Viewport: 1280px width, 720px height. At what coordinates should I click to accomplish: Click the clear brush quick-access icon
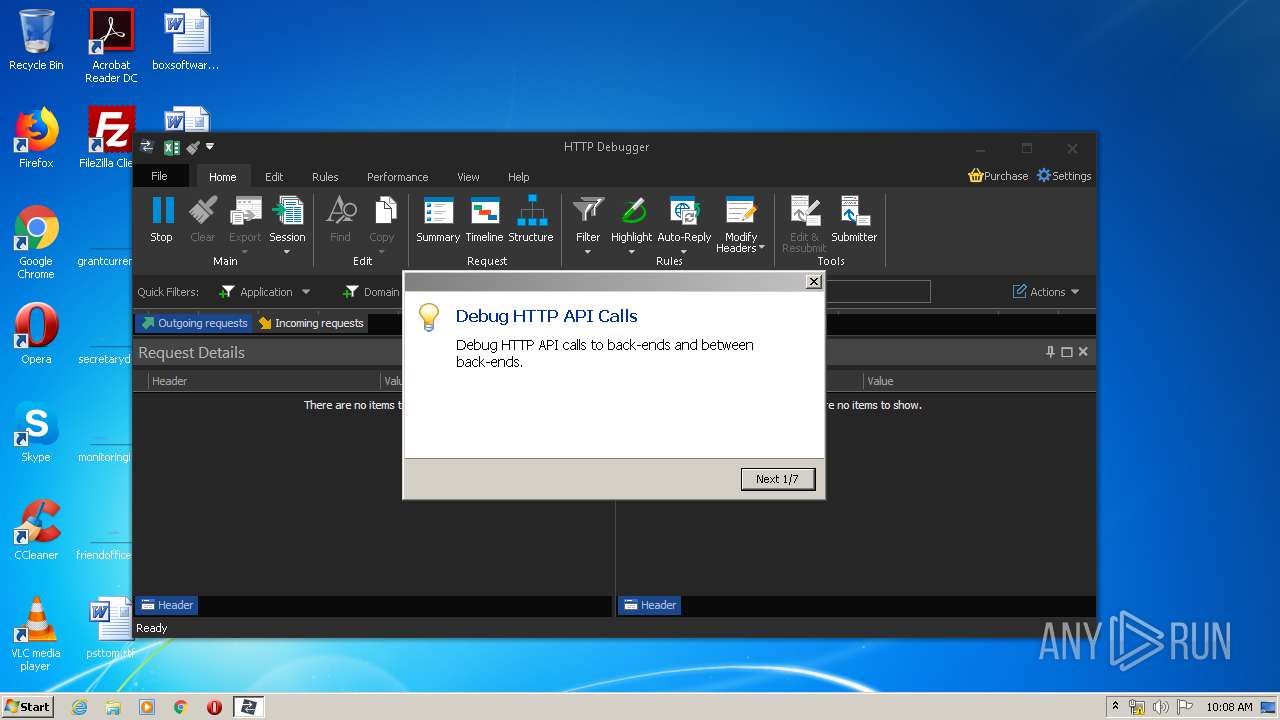pyautogui.click(x=192, y=147)
